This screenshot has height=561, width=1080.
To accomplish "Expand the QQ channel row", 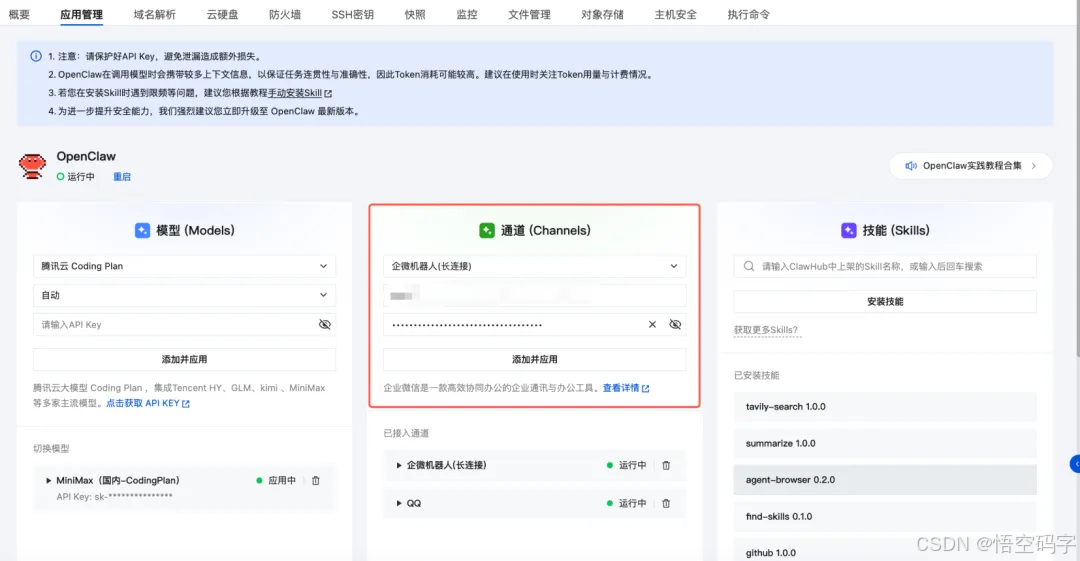I will point(399,503).
